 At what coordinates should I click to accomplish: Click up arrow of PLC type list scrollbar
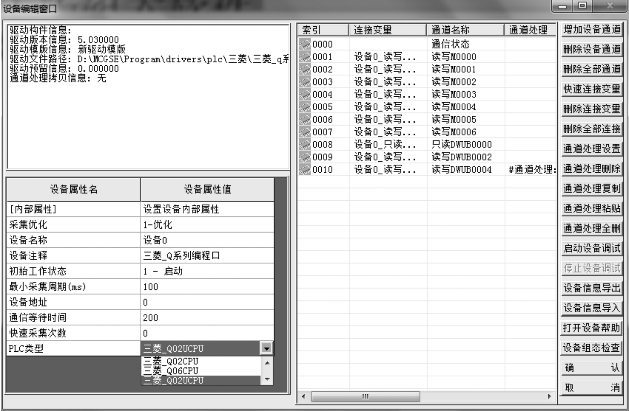tap(267, 363)
